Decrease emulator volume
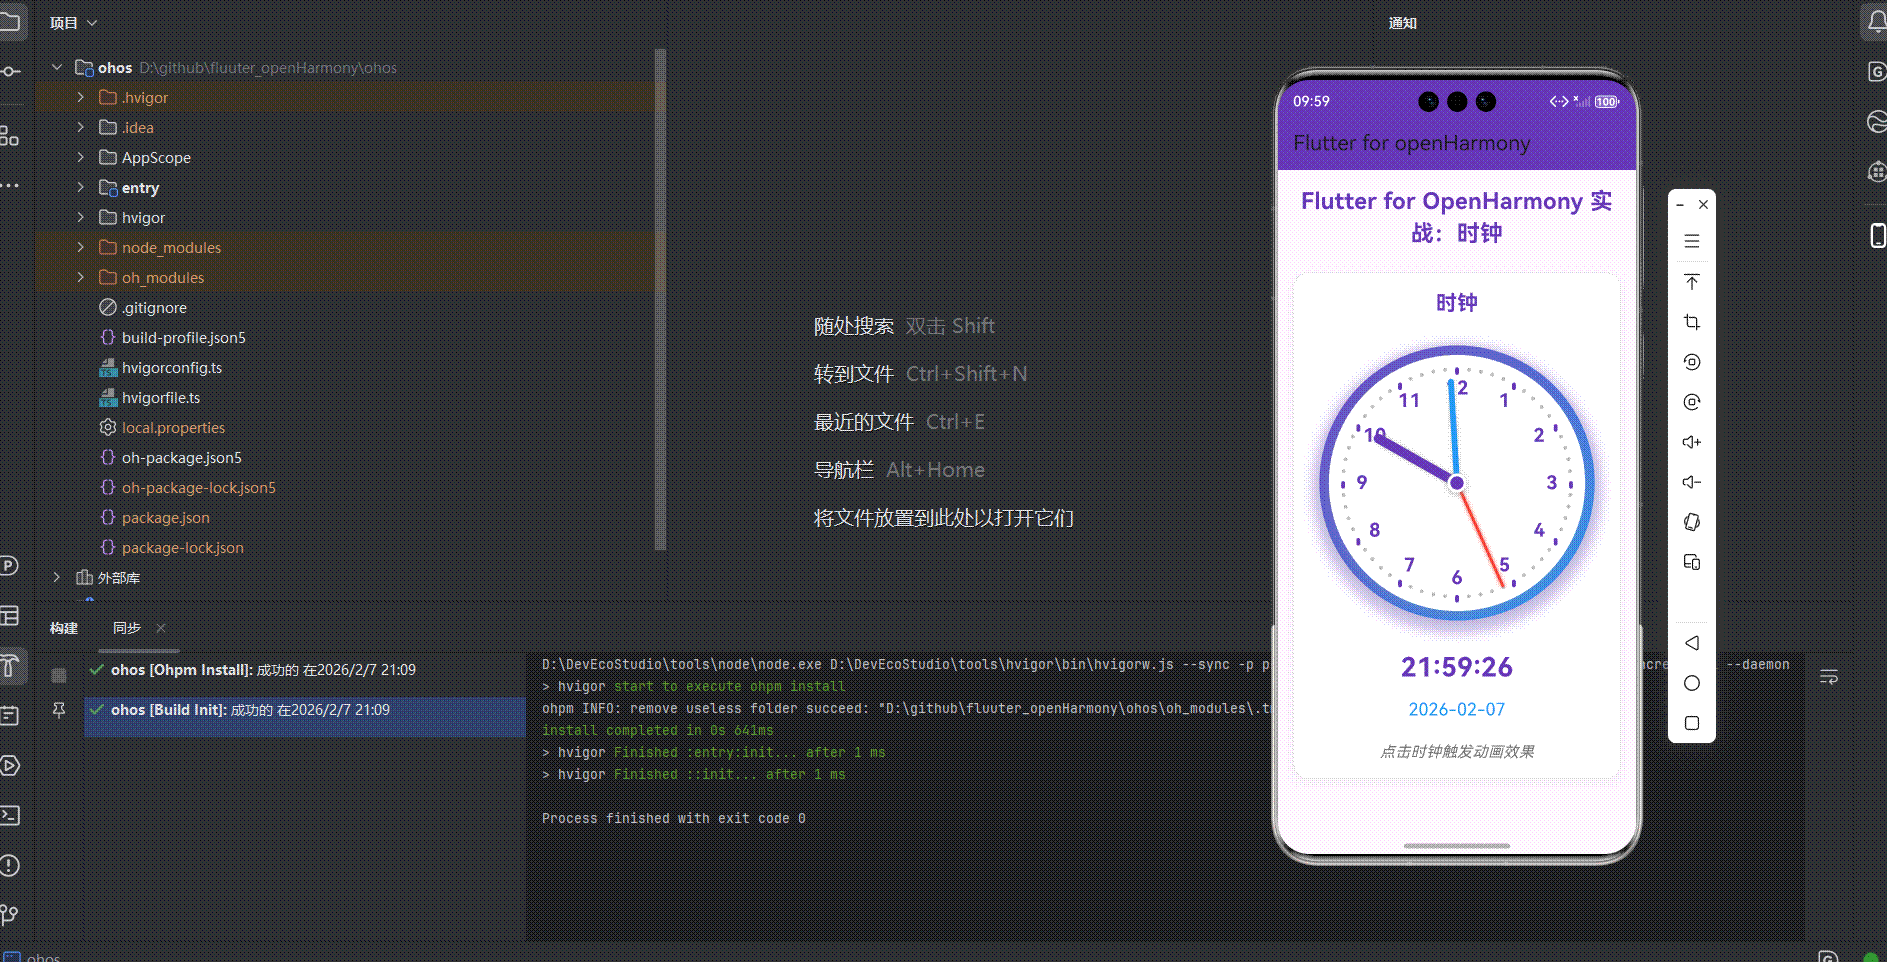The height and width of the screenshot is (962, 1887). 1692,482
